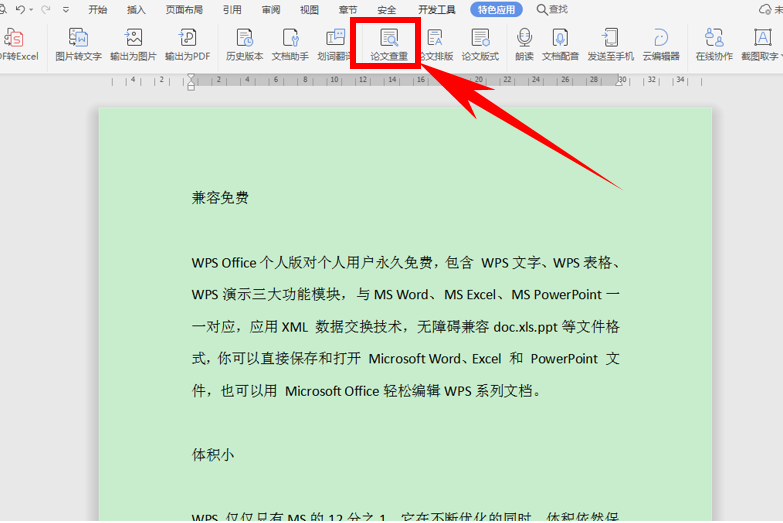The width and height of the screenshot is (783, 523).
Task: Start 在线协作 online collaboration
Action: click(x=714, y=44)
